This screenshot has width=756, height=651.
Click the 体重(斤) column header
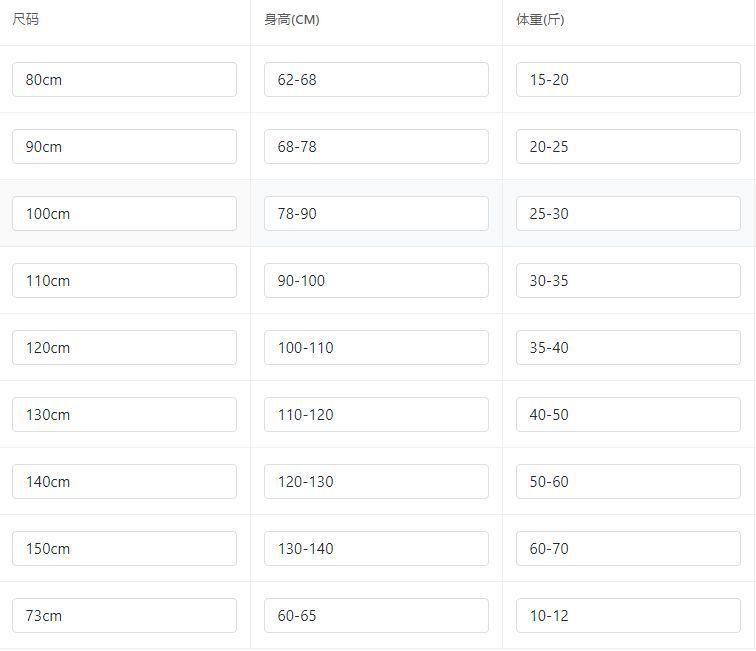pyautogui.click(x=540, y=20)
